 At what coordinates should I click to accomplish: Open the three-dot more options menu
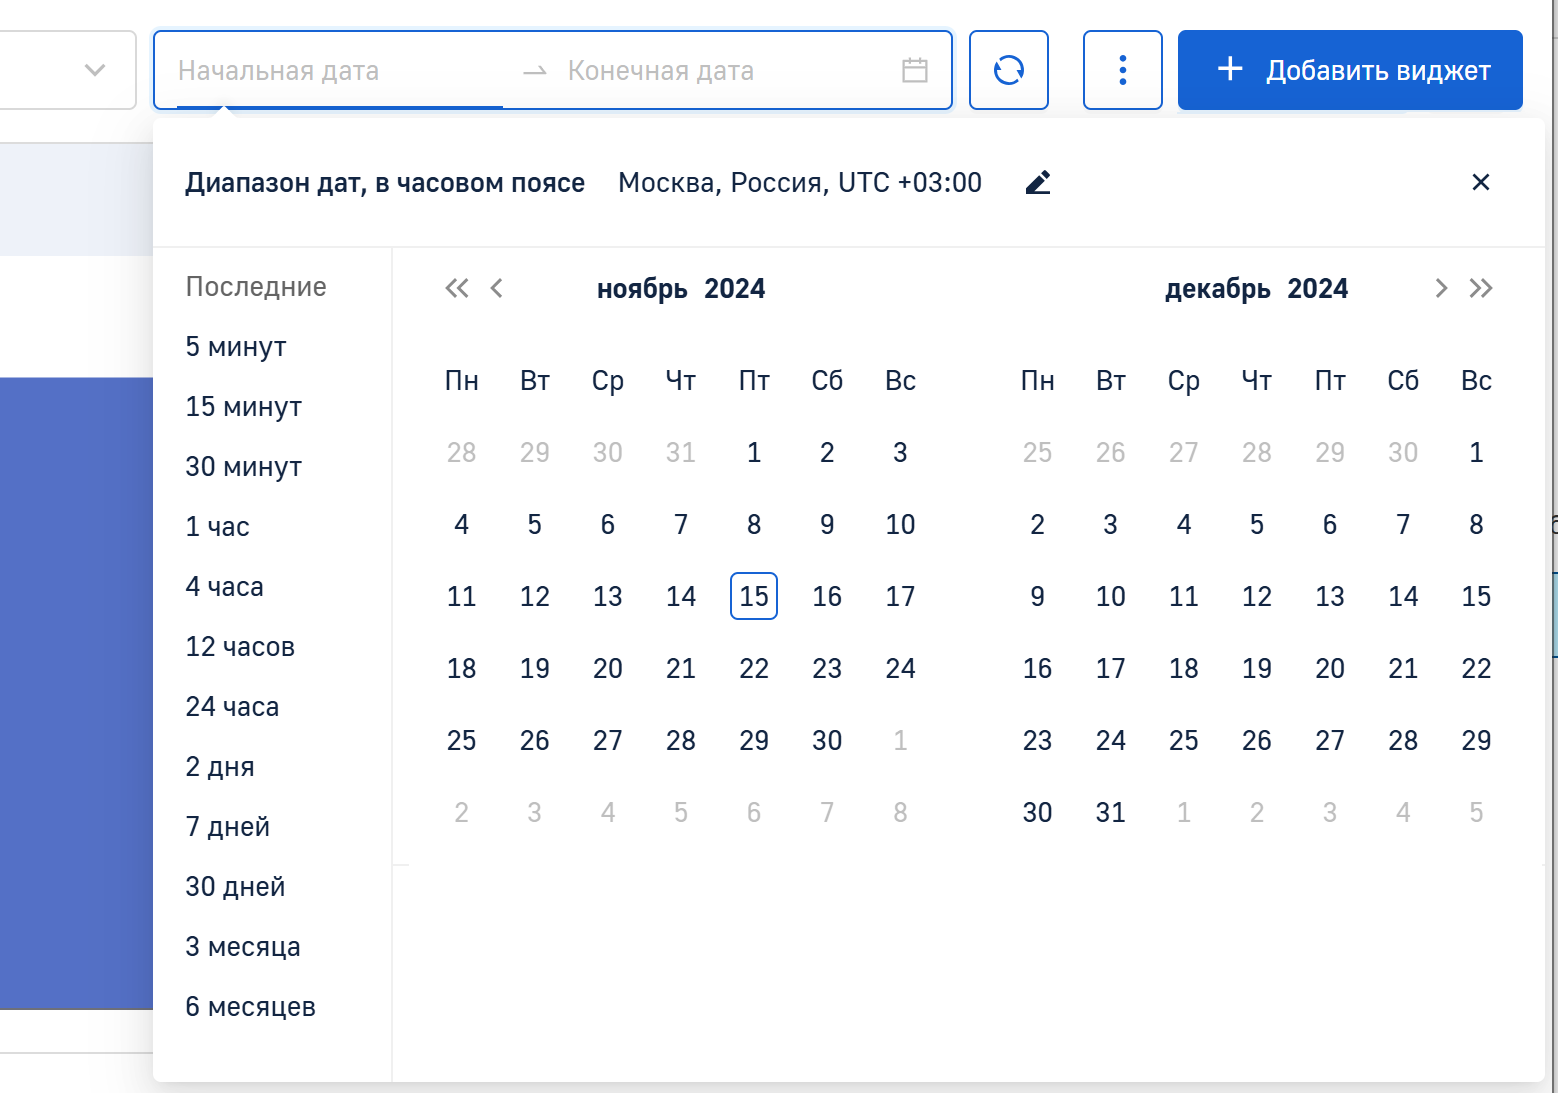(1122, 70)
